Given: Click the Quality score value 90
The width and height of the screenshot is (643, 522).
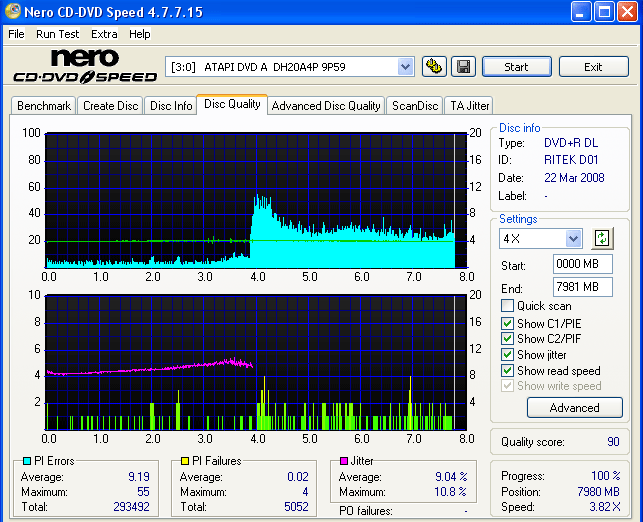Looking at the screenshot, I should (x=613, y=442).
